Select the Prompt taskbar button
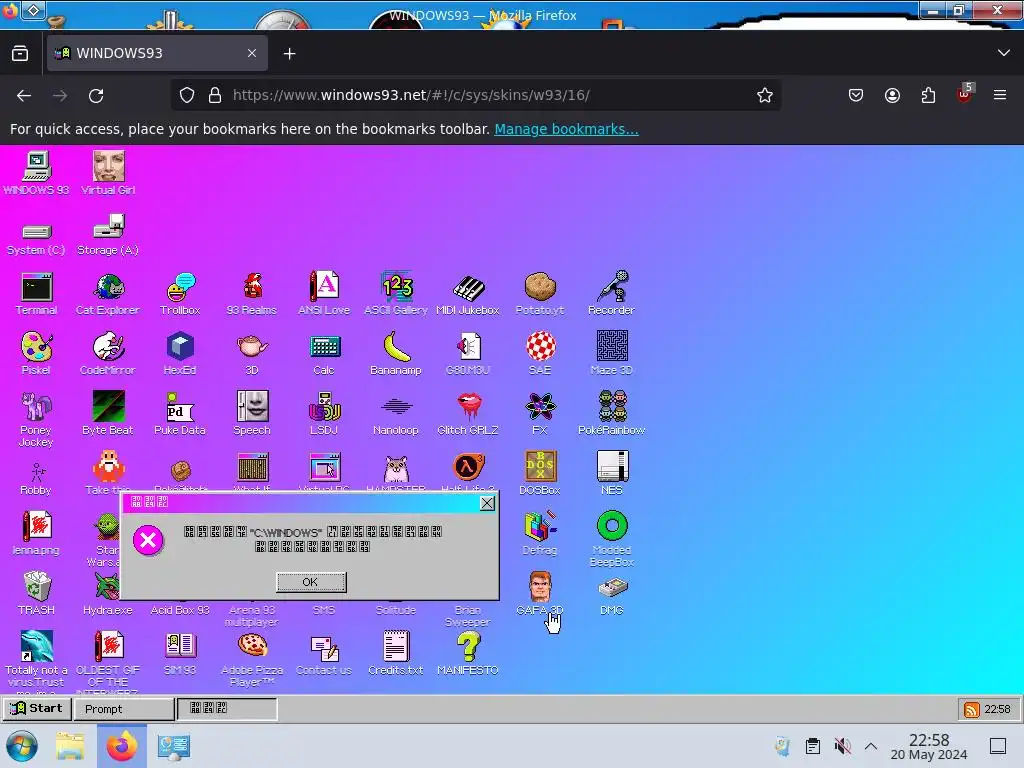1024x768 pixels. 124,709
